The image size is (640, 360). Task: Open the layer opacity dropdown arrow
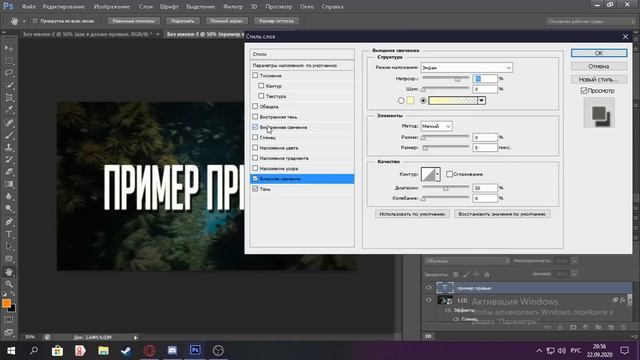[574, 261]
